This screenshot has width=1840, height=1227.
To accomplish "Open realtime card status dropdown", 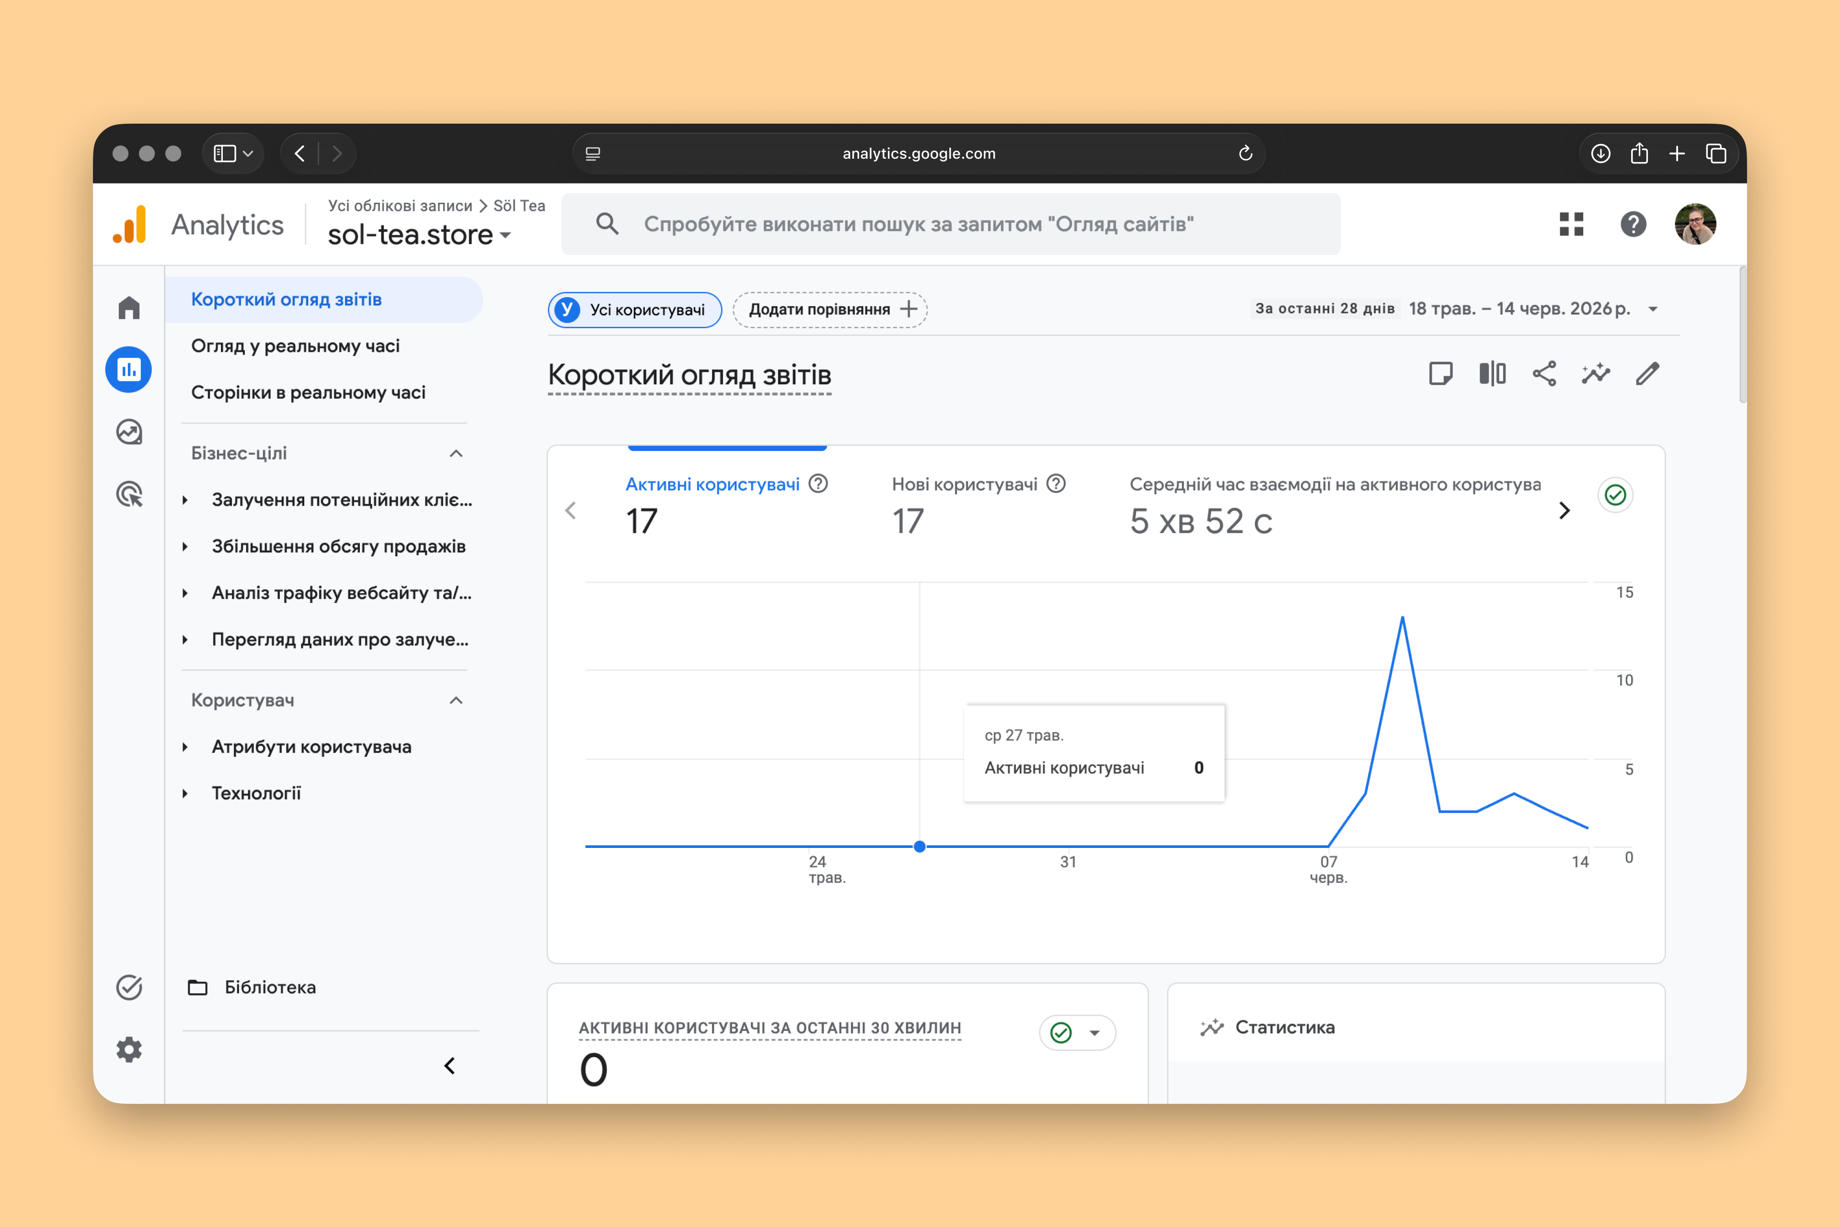I will 1077,1032.
